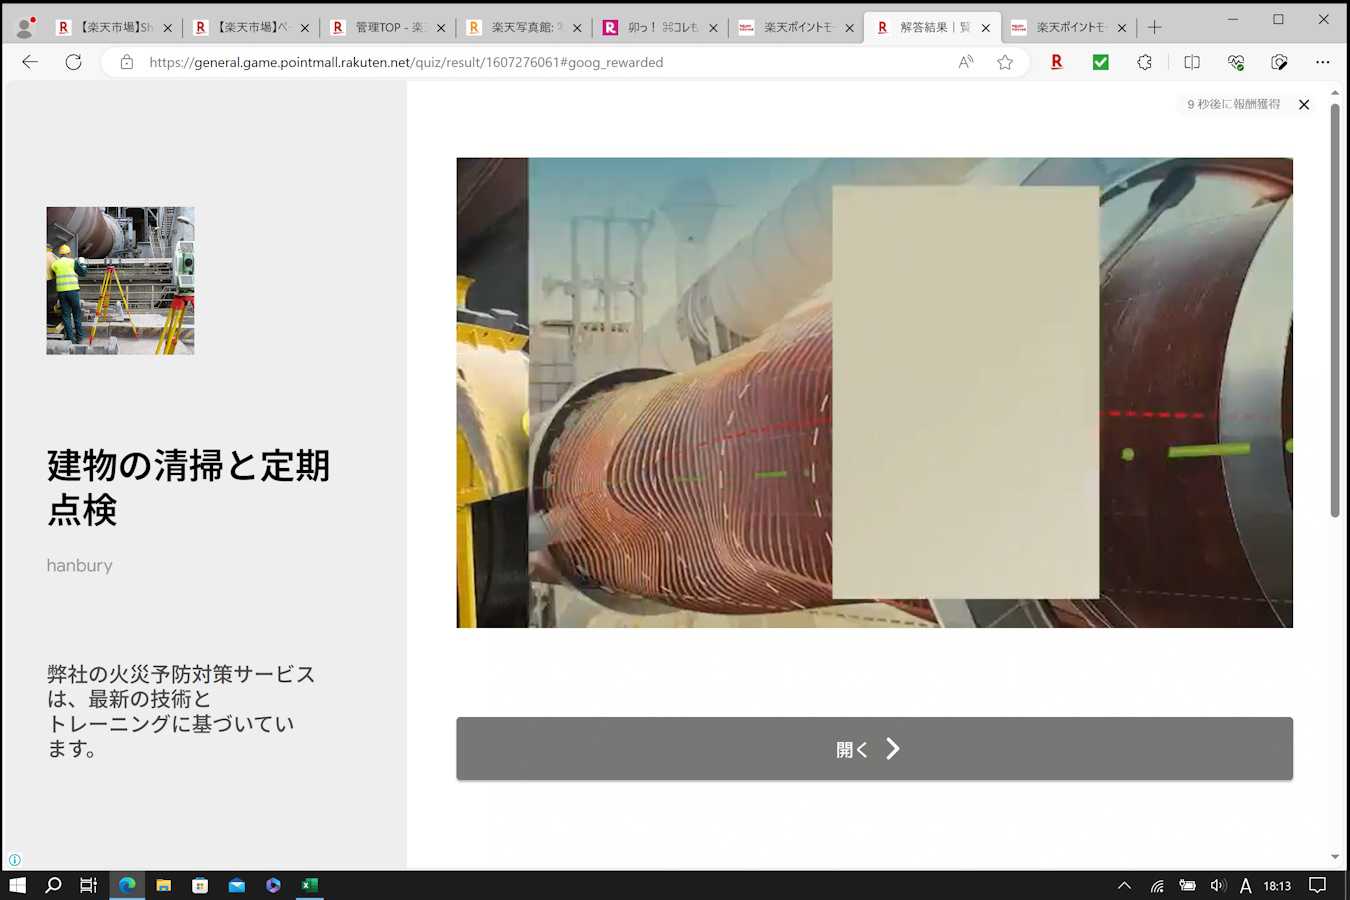Screen dimensions: 1350x900
Task: Switch to the 管理TOP tab
Action: (x=388, y=28)
